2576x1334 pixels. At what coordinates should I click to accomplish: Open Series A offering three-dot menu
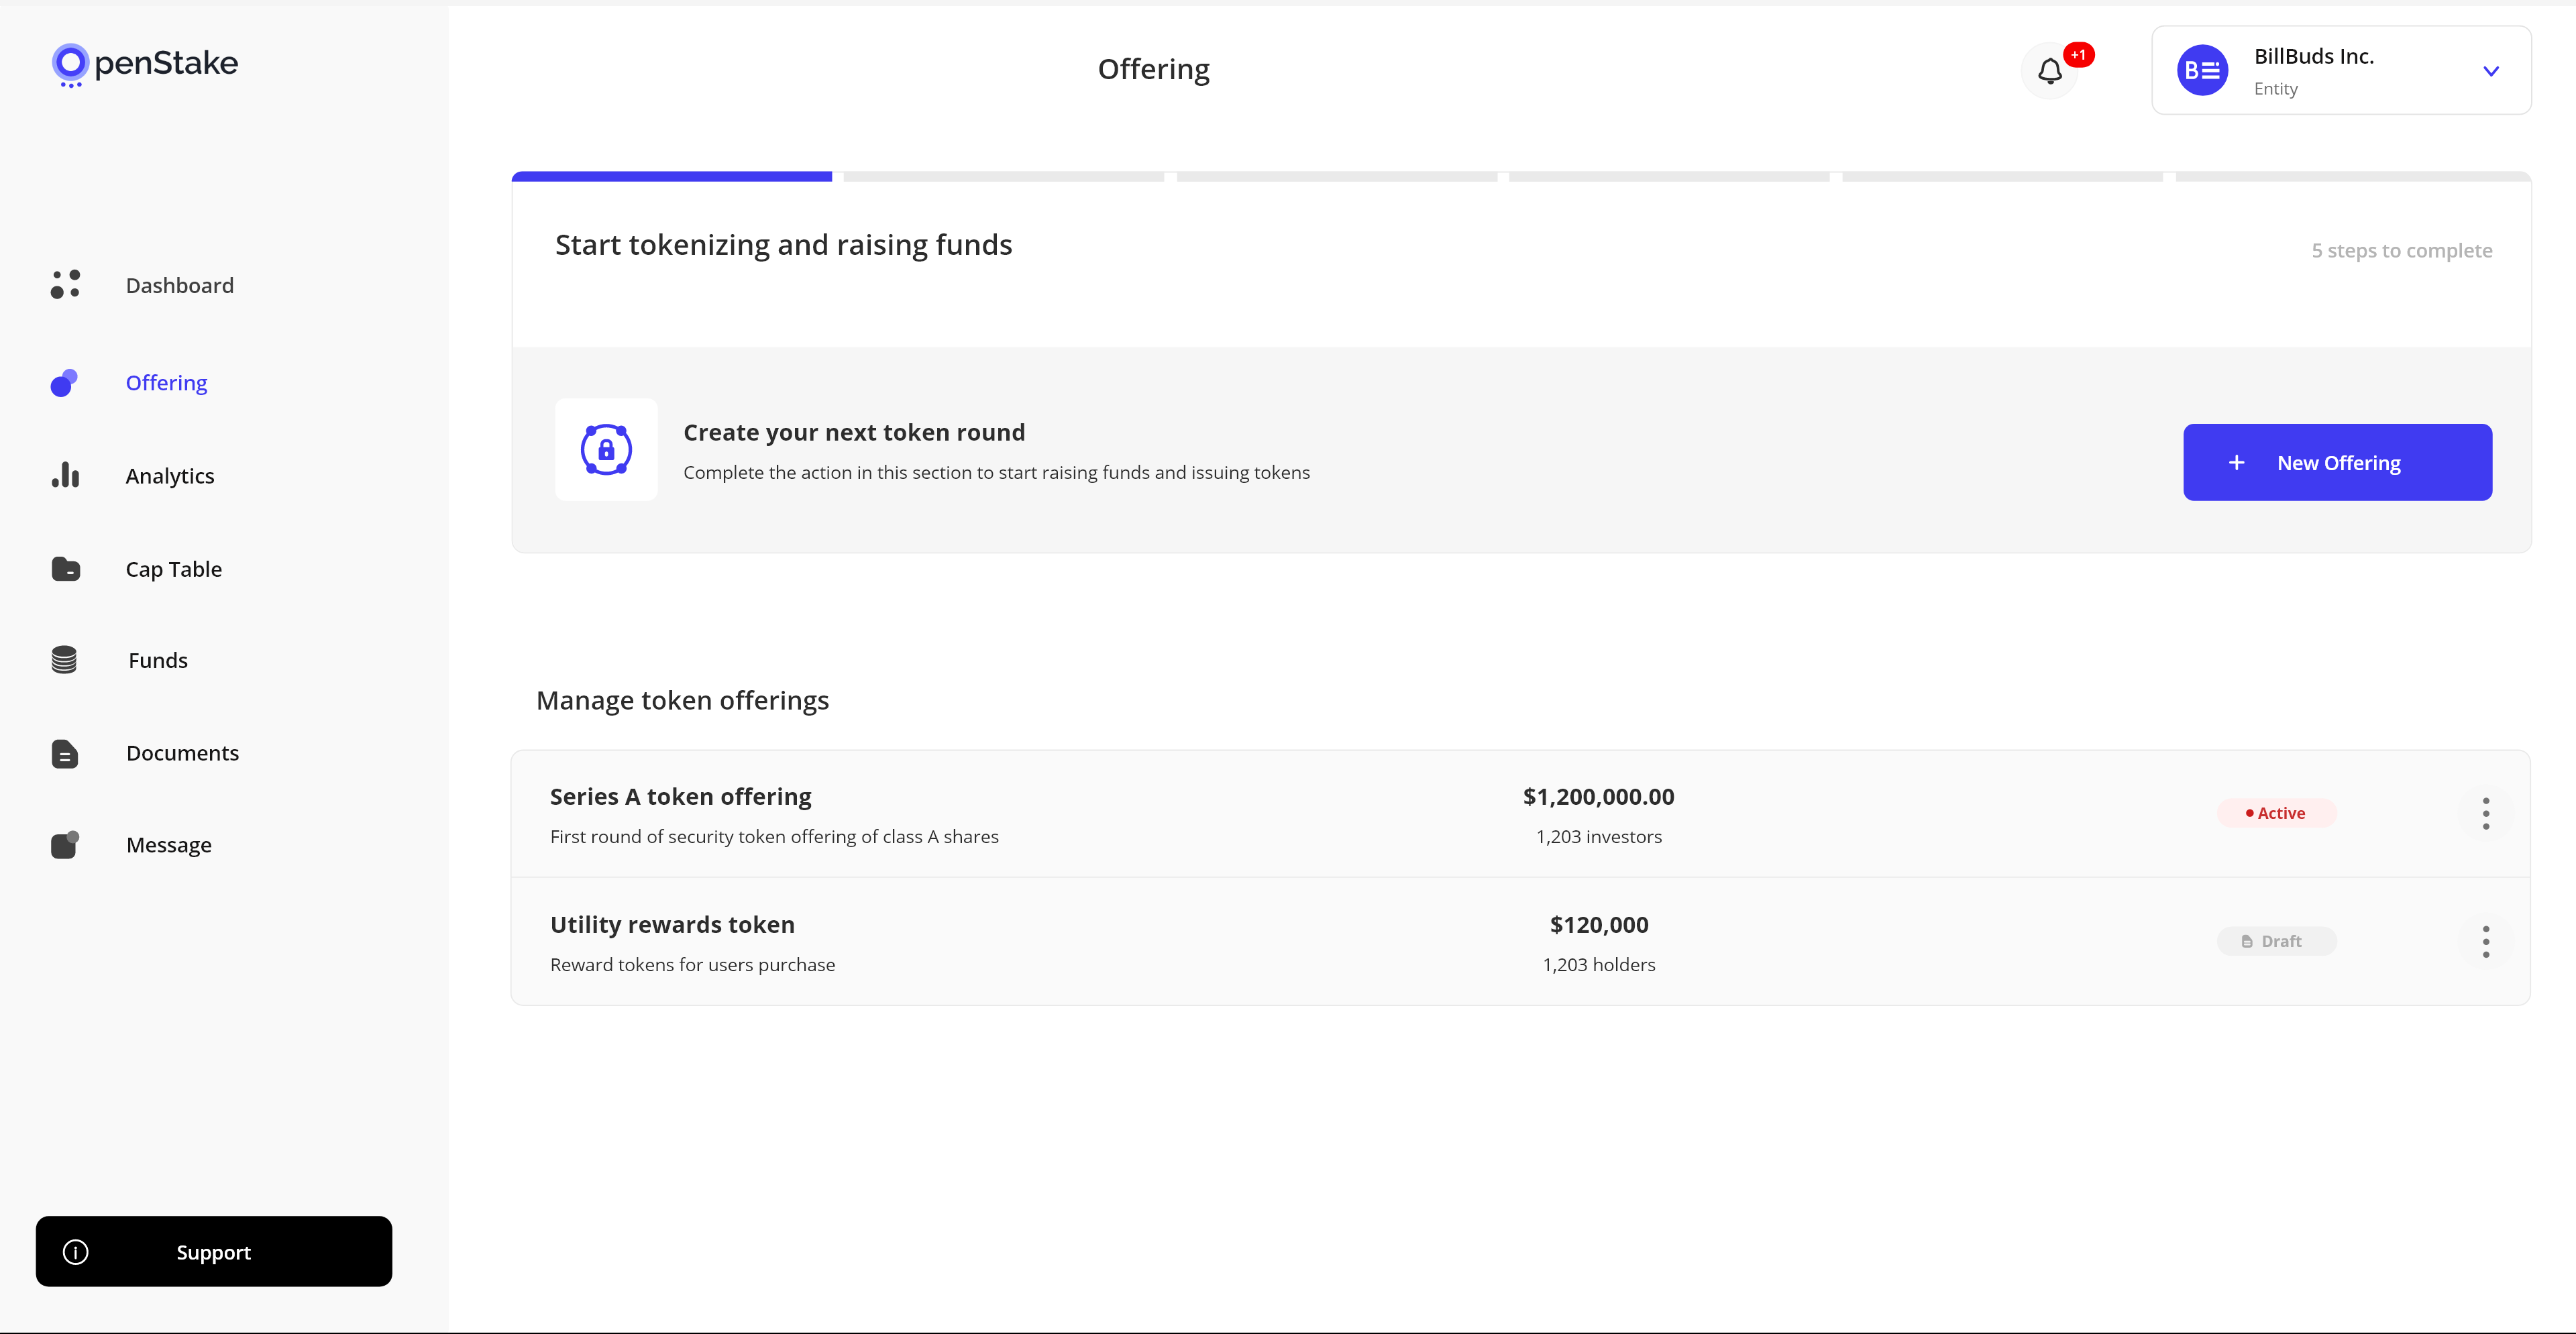pos(2485,813)
